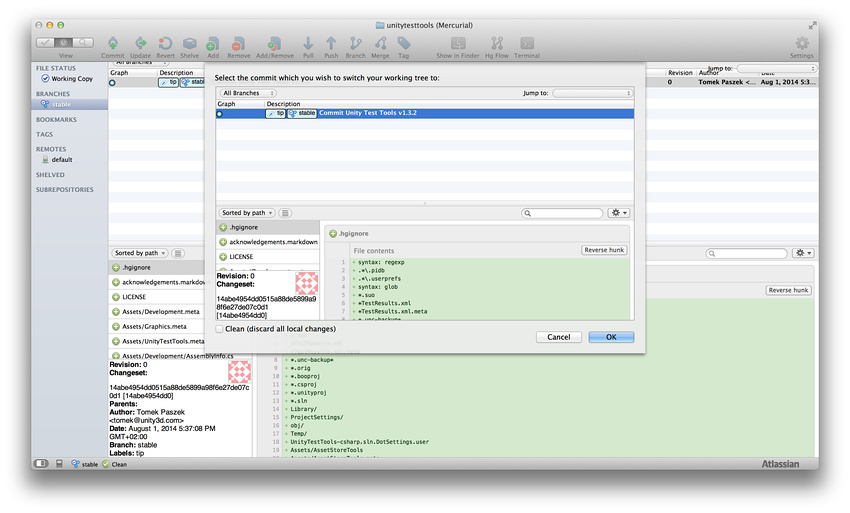Launch Terminal from the toolbar
This screenshot has width=850, height=513.
[x=527, y=44]
